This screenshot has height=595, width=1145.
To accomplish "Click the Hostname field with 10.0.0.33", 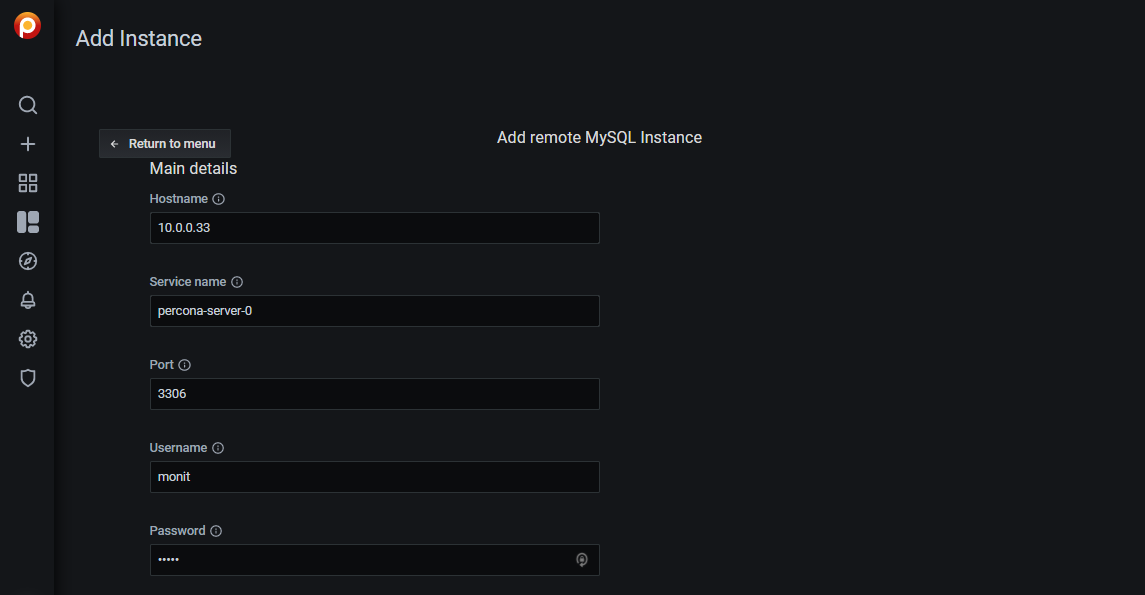I will (x=375, y=228).
